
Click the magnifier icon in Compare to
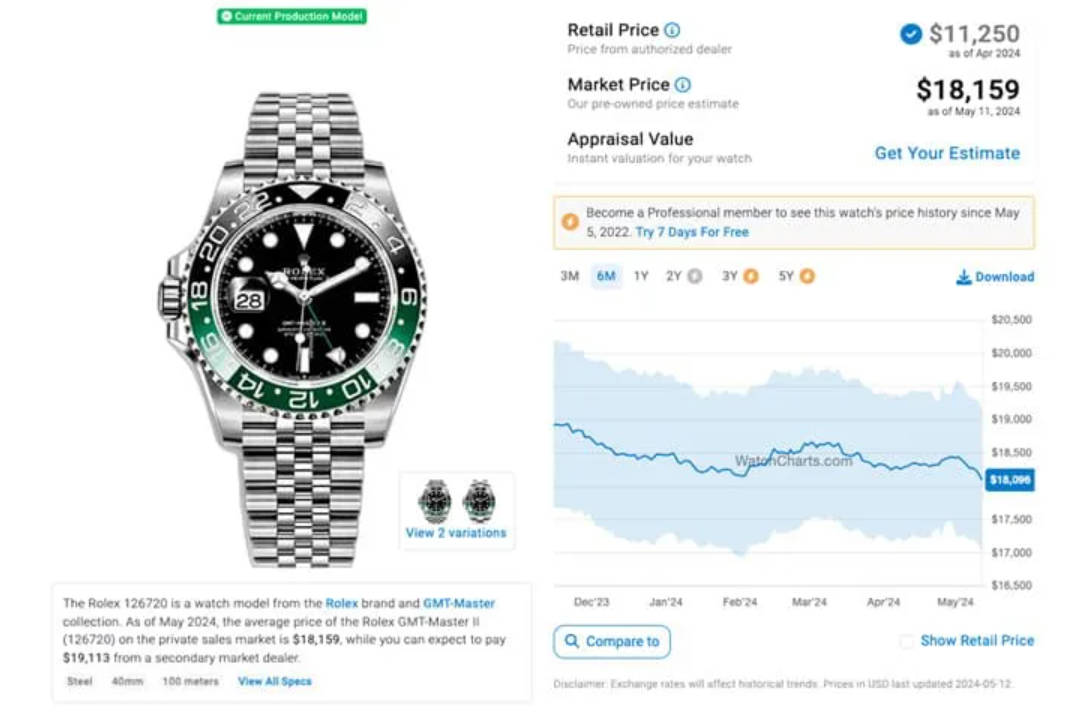coord(572,641)
